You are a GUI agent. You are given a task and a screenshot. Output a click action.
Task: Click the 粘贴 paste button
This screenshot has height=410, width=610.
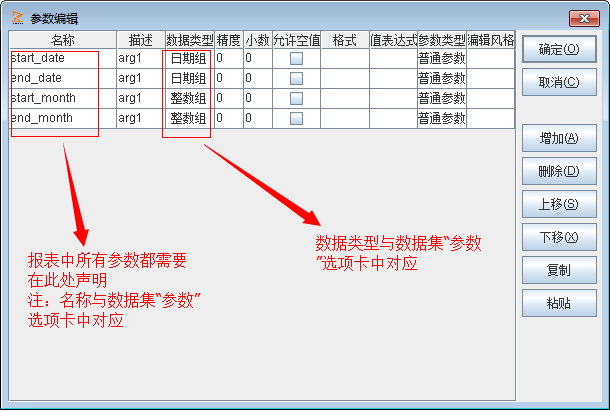559,303
